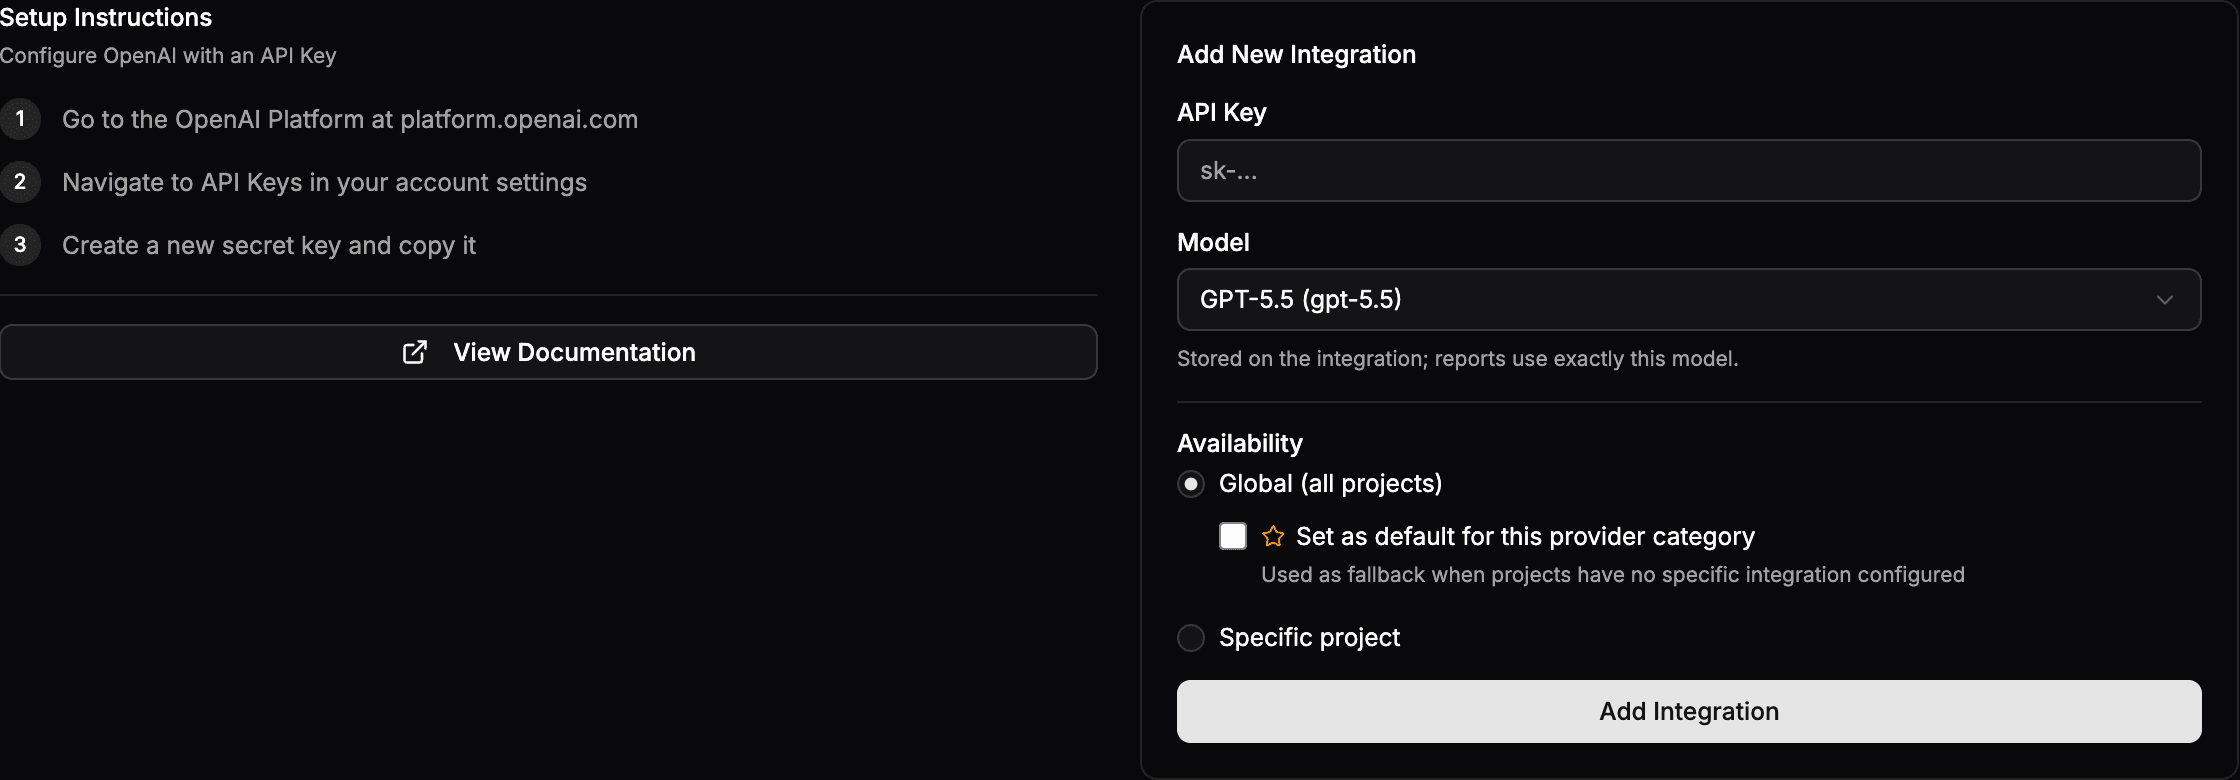Click the GPT-5.5 (gpt-5.5) model value

(1300, 300)
